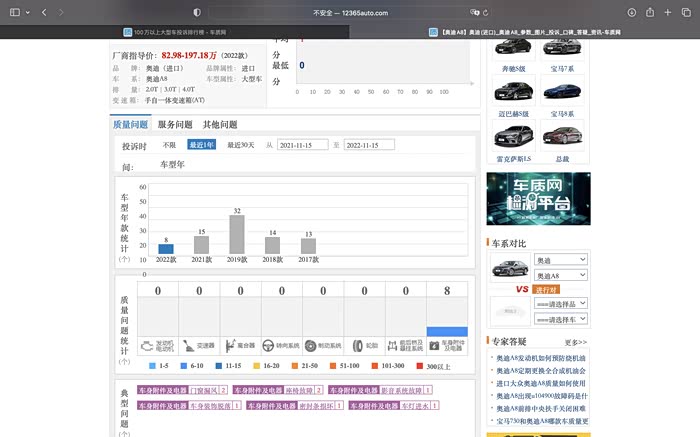Select the 不限 complaint time filter
The height and width of the screenshot is (437, 700).
pos(169,145)
